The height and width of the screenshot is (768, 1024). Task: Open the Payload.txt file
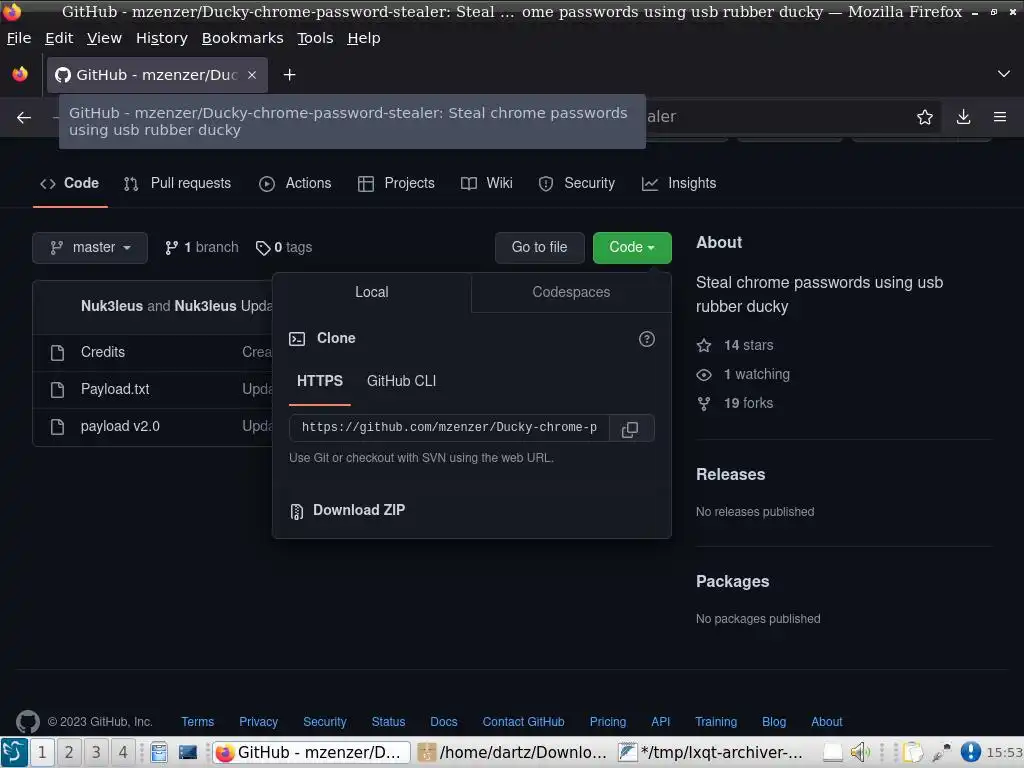click(x=115, y=389)
